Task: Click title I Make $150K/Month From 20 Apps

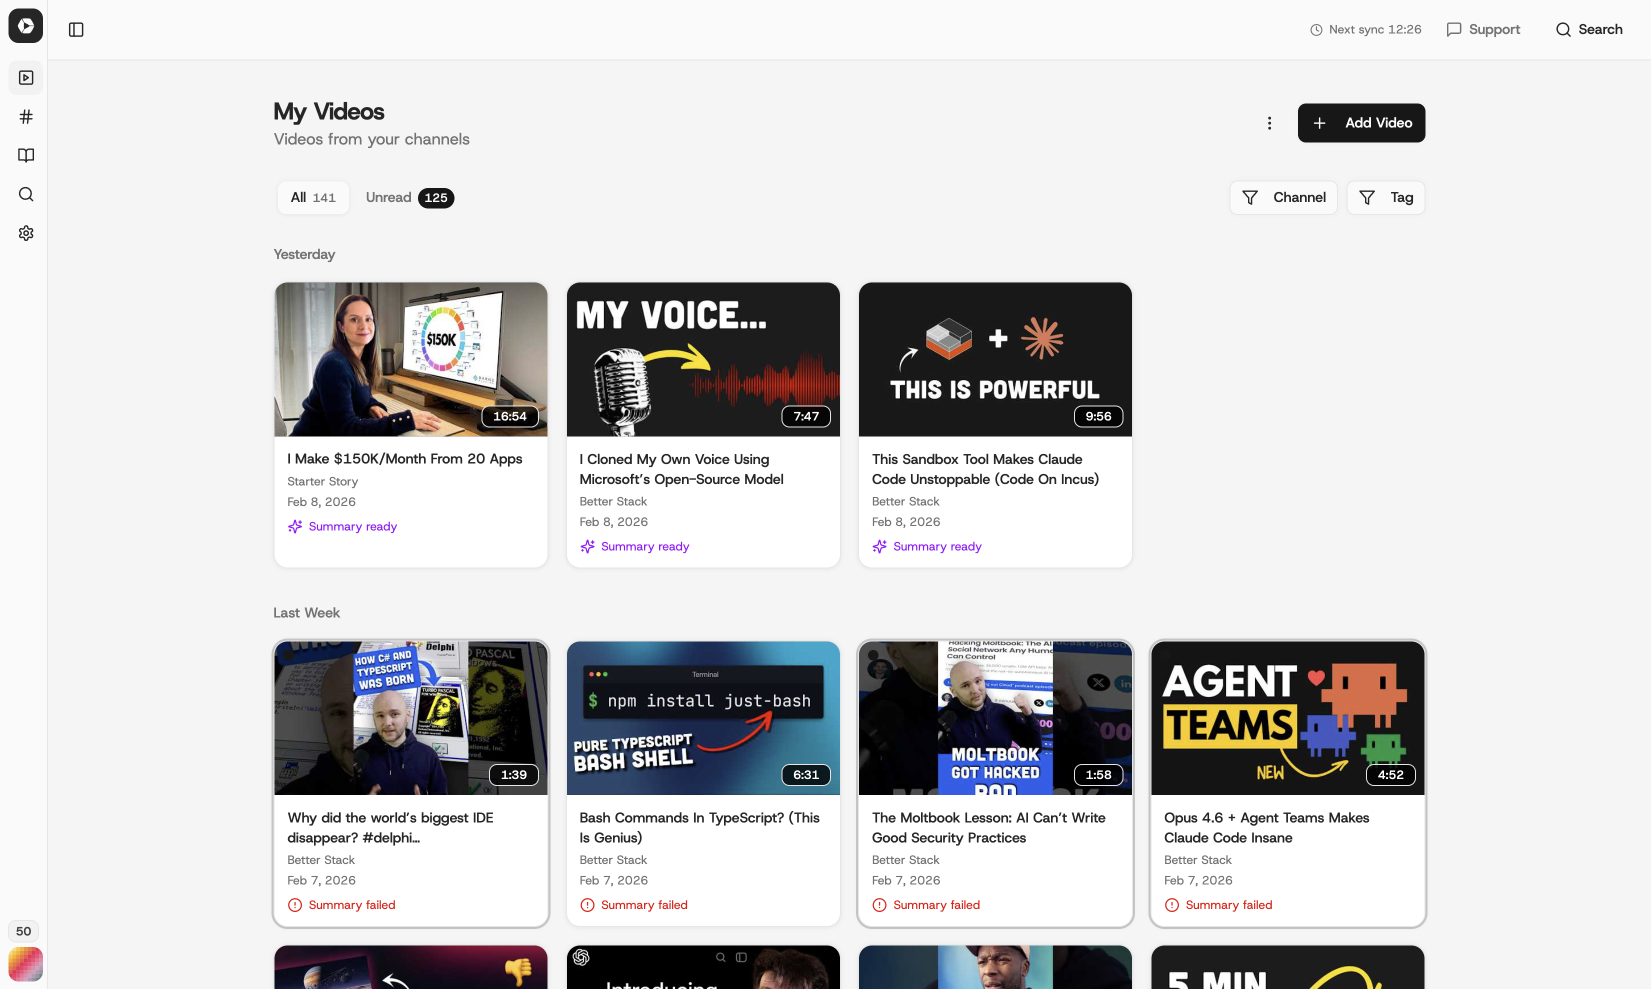Action: tap(405, 459)
